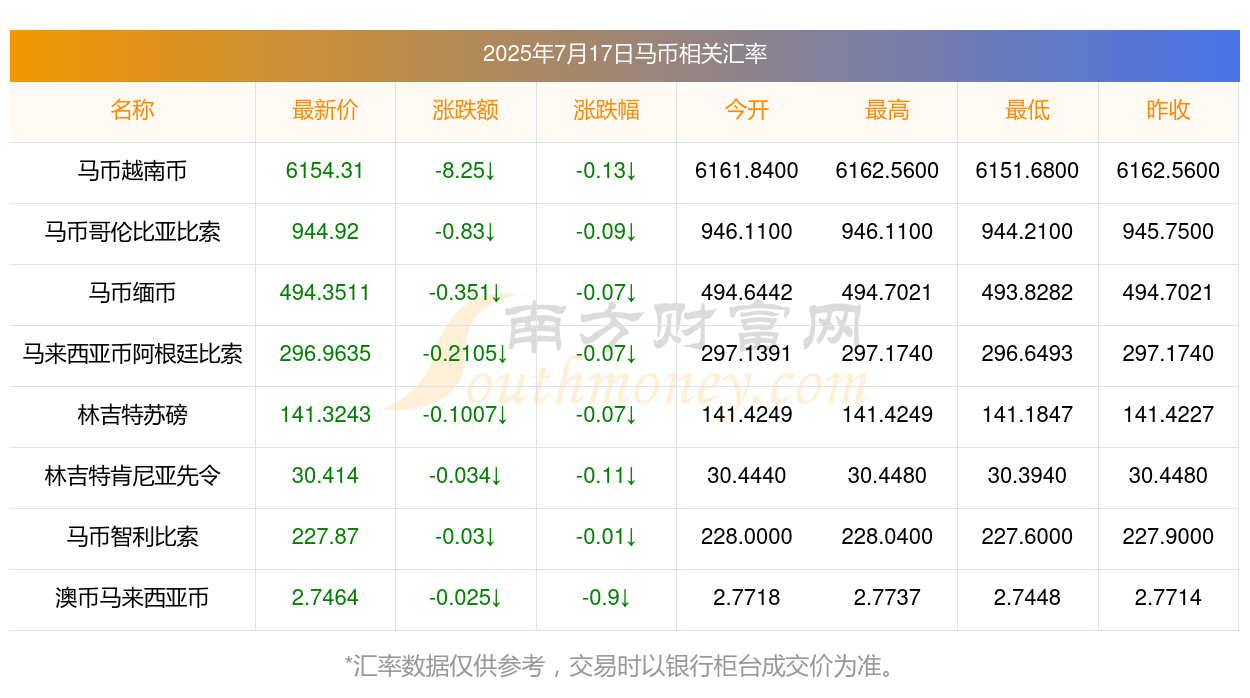Image resolution: width=1250 pixels, height=698 pixels.
Task: Select the 今开 column header
Action: click(747, 110)
